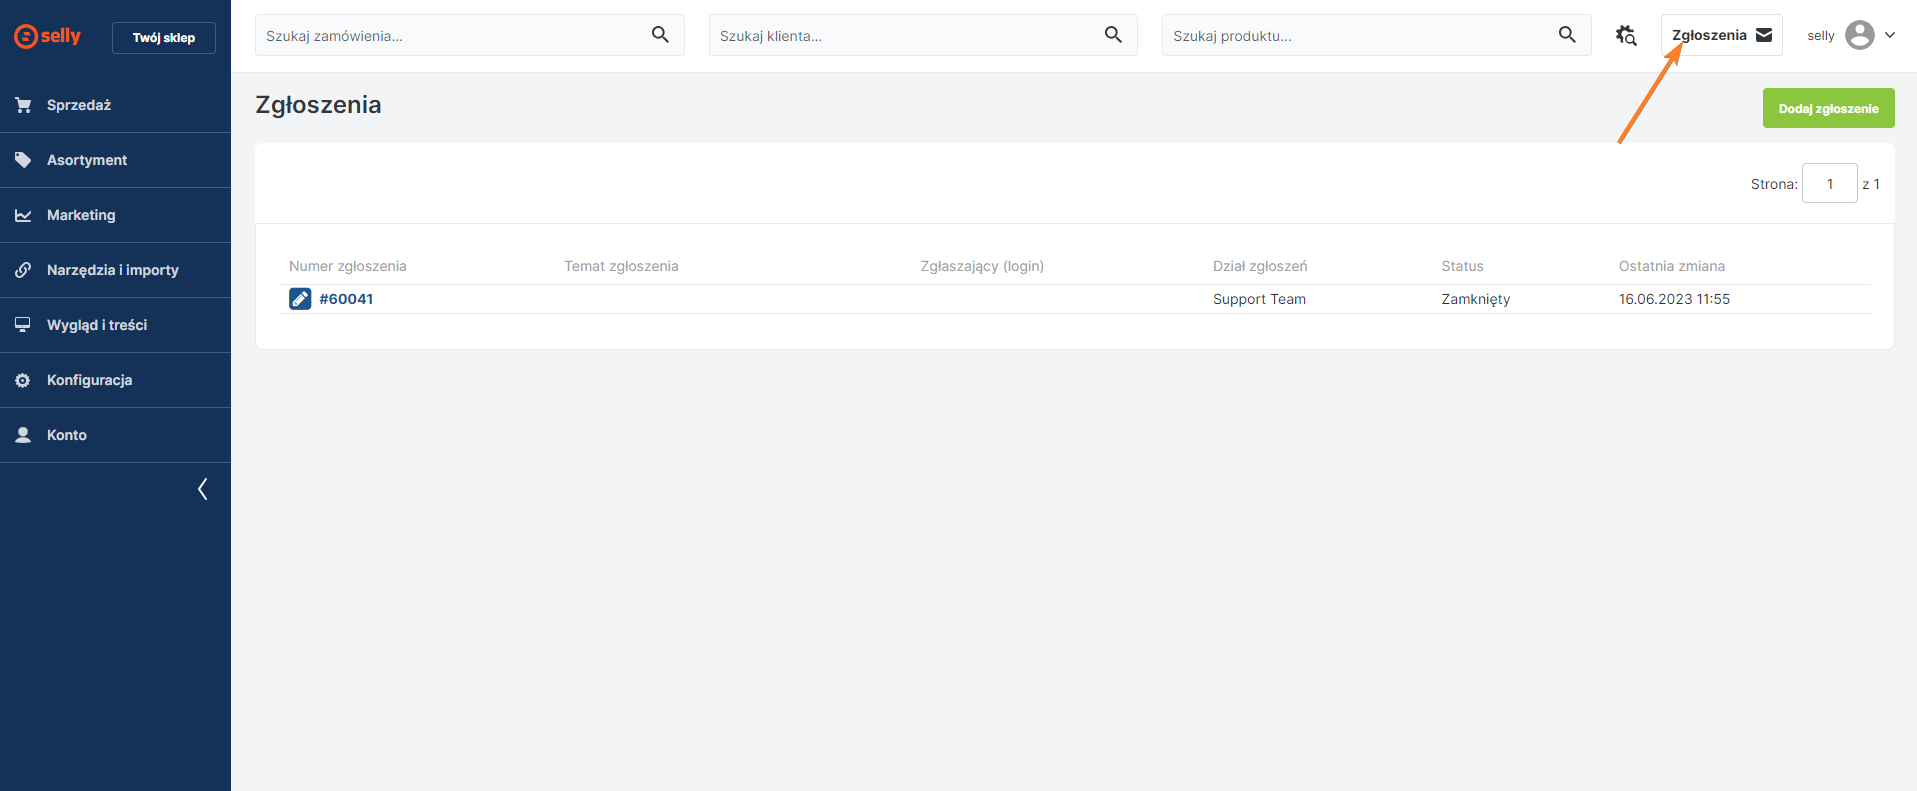Viewport: 1917px width, 791px height.
Task: Expand the selly account dropdown arrow
Action: 1890,35
